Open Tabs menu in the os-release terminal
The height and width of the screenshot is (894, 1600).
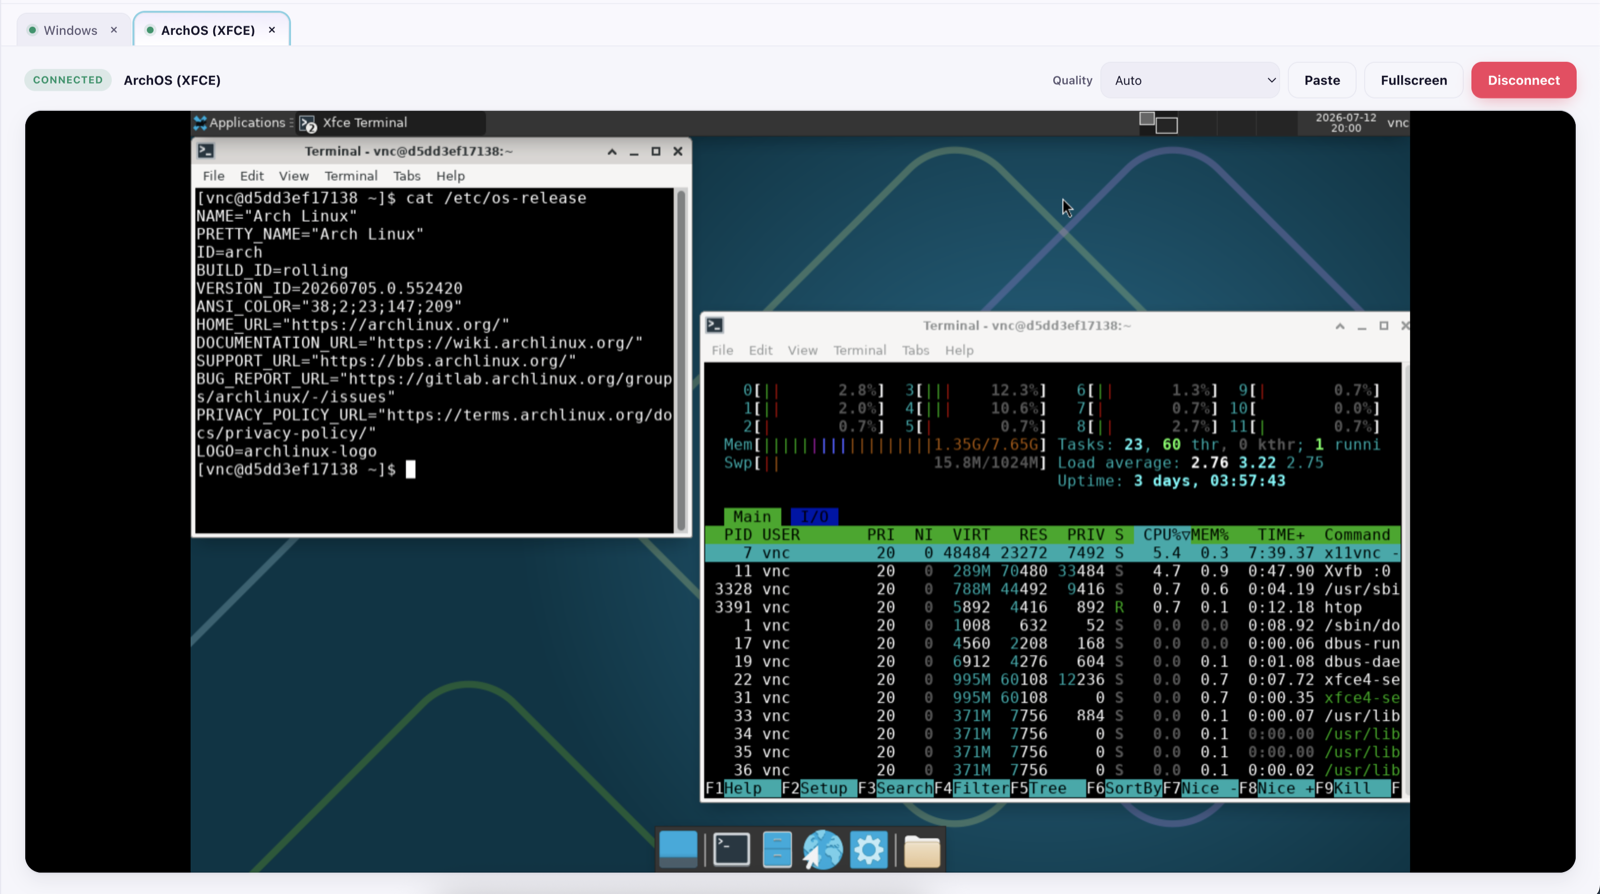407,176
